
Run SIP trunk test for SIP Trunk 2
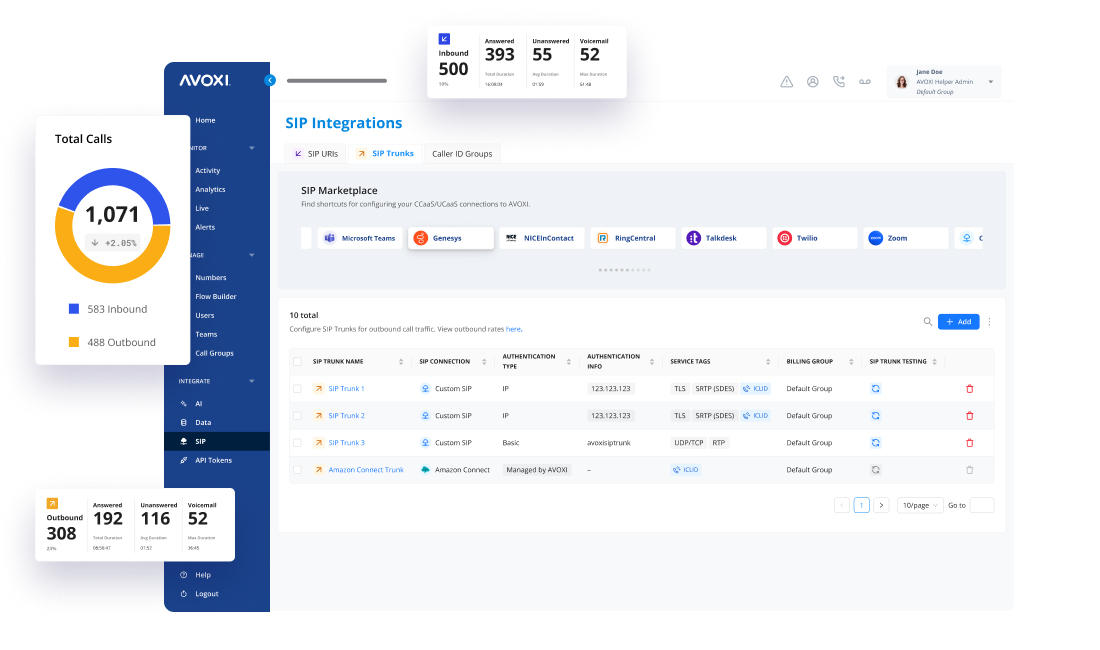(x=875, y=416)
